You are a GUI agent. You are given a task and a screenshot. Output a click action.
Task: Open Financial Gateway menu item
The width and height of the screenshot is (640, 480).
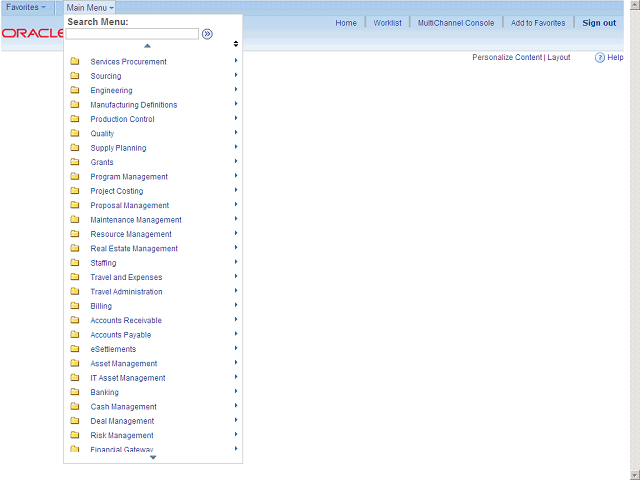[122, 449]
